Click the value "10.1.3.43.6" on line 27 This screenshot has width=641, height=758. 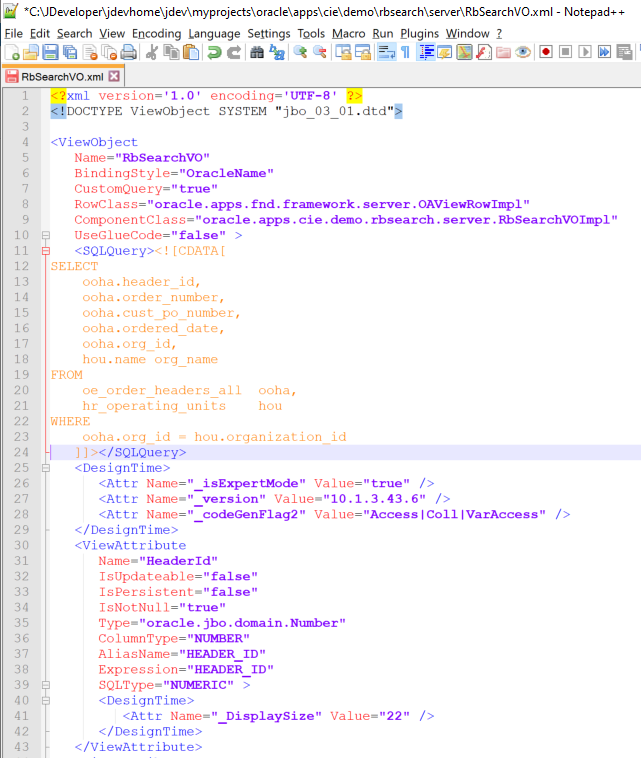tap(374, 499)
